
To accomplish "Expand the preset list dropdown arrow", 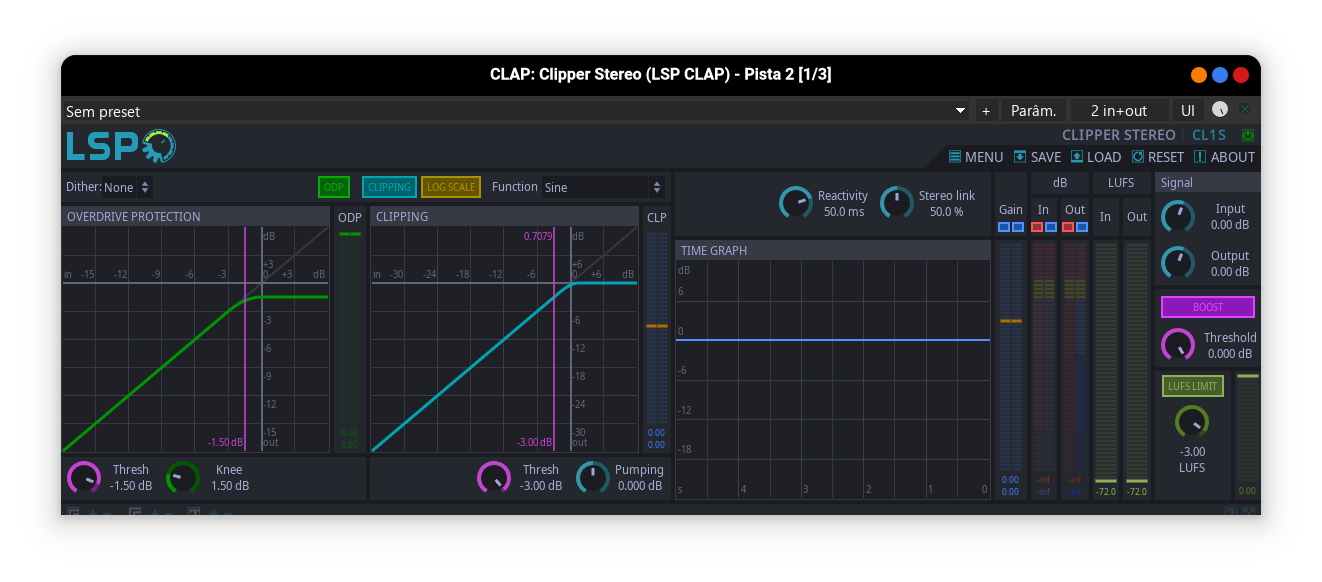I will click(x=959, y=110).
